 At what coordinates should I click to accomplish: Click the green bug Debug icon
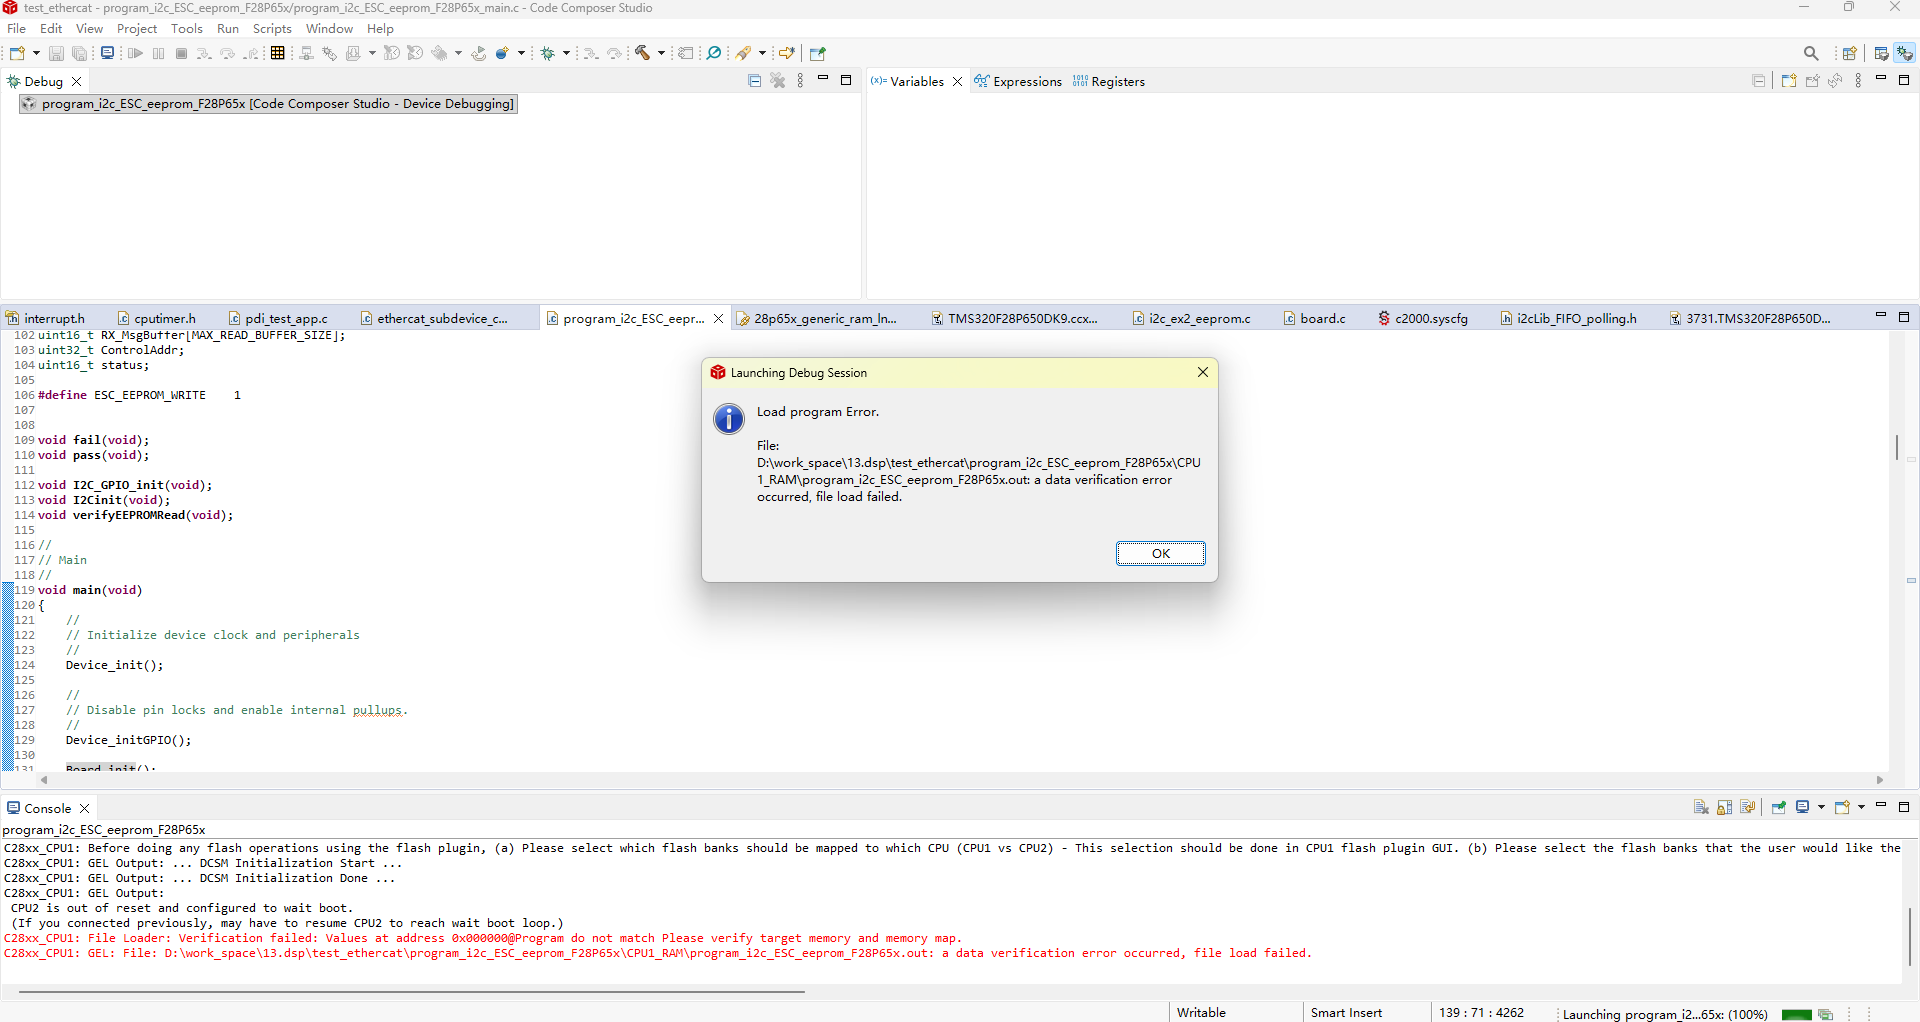[547, 53]
